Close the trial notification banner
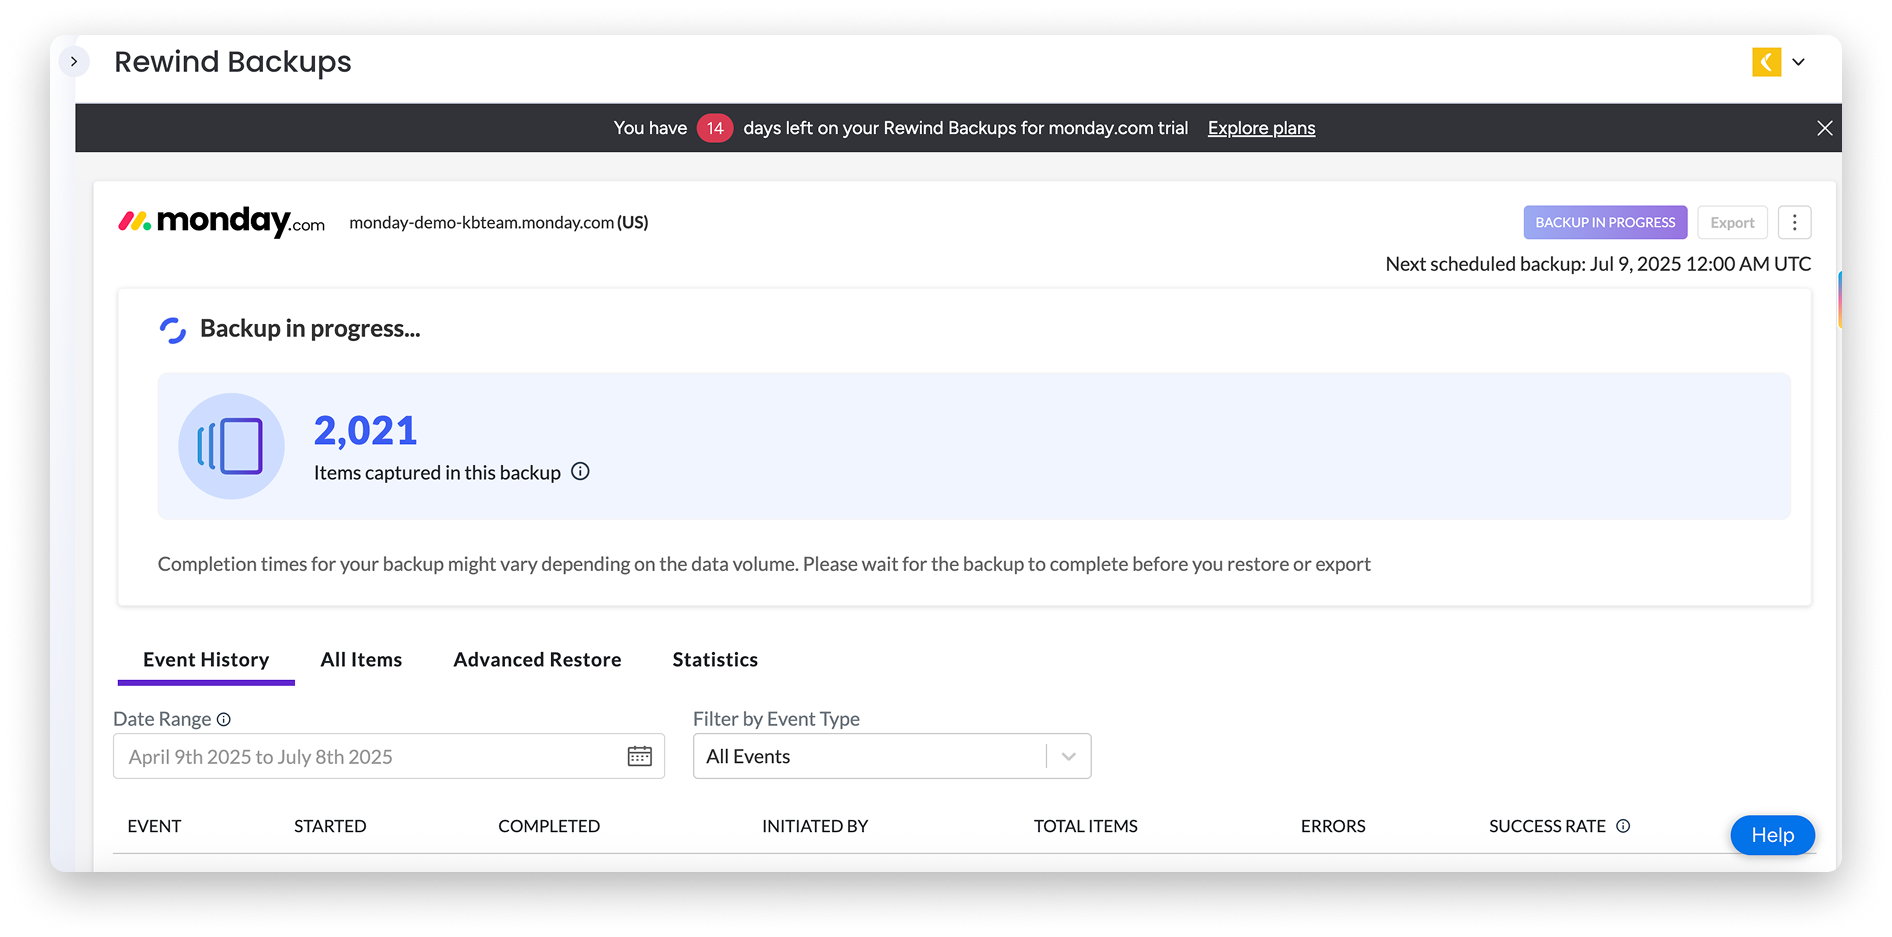Image resolution: width=1892 pixels, height=937 pixels. click(x=1824, y=128)
